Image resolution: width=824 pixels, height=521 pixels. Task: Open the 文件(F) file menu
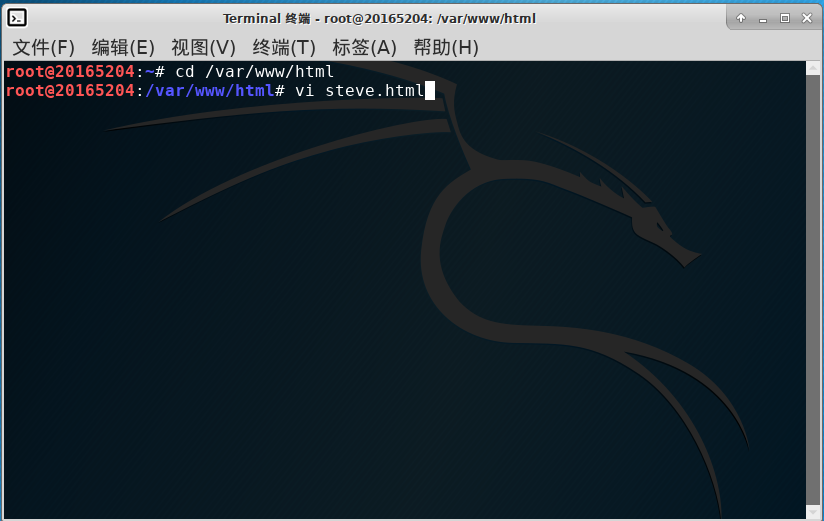(44, 47)
